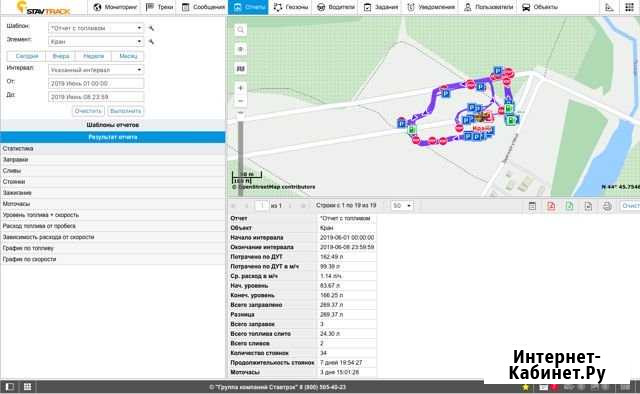The image size is (640, 394).
Task: Open the Уведомления tab
Action: (x=431, y=7)
